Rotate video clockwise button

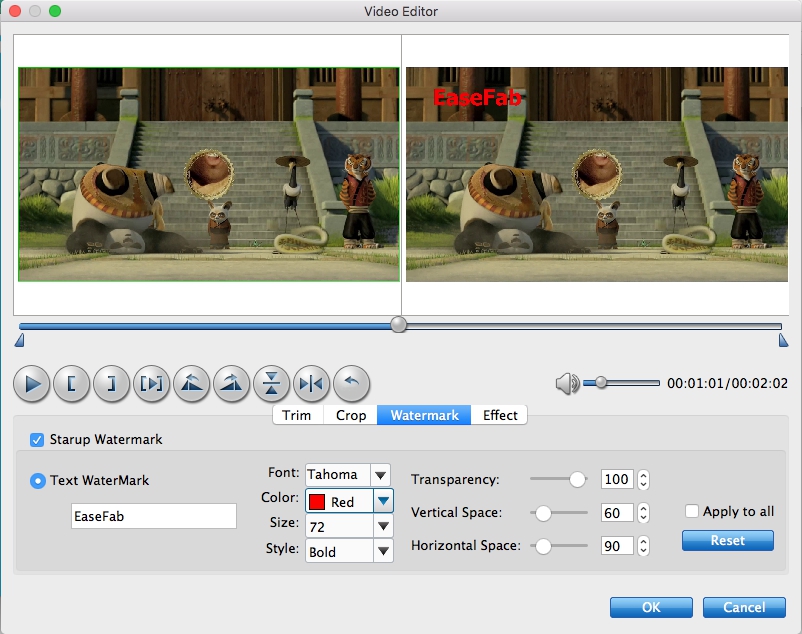[x=231, y=383]
